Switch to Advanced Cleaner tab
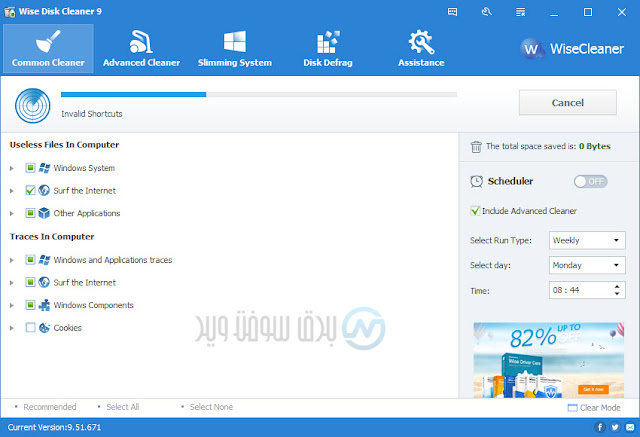640x437 pixels. 141,49
